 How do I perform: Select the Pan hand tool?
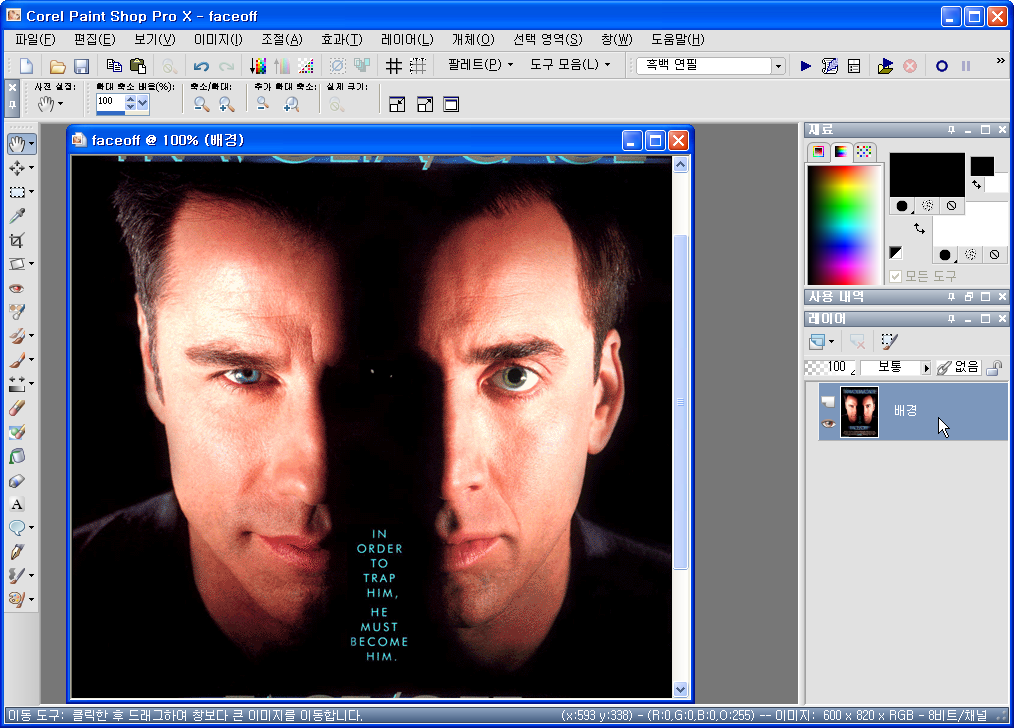(x=17, y=144)
